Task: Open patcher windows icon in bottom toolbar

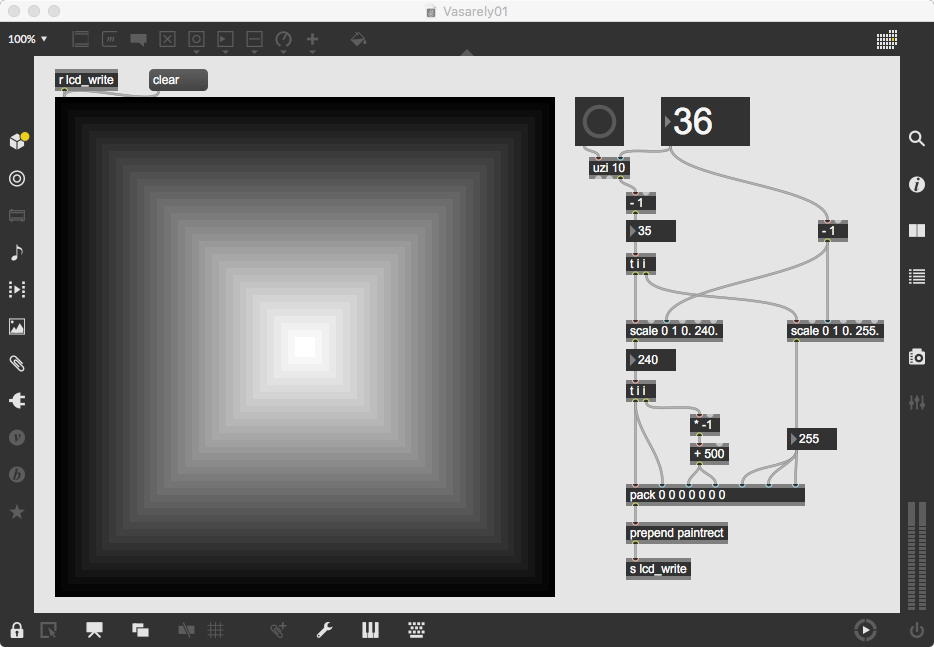Action: click(x=141, y=630)
